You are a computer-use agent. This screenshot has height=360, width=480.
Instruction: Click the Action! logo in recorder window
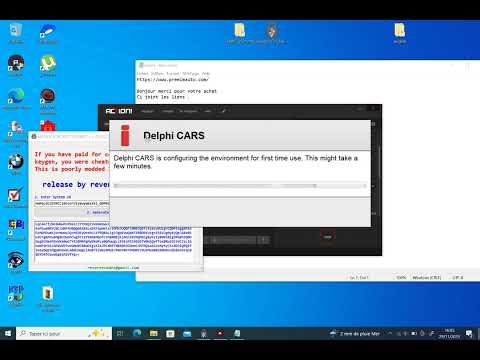(119, 111)
